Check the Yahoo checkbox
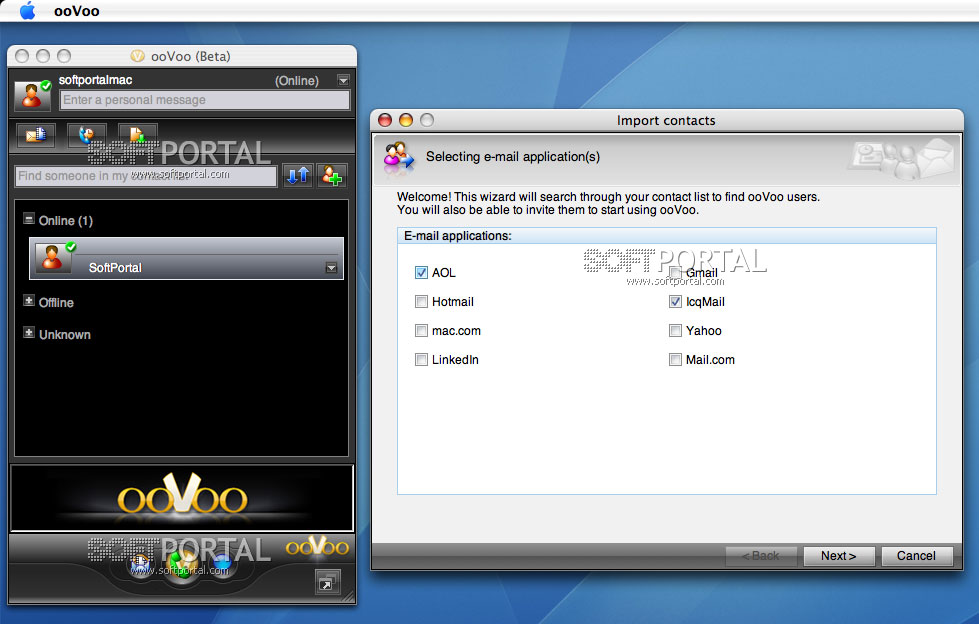Viewport: 979px width, 624px height. (675, 330)
